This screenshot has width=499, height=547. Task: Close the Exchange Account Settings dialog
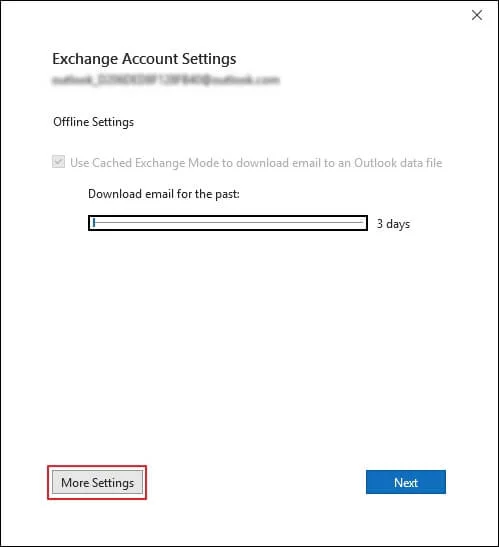point(477,15)
